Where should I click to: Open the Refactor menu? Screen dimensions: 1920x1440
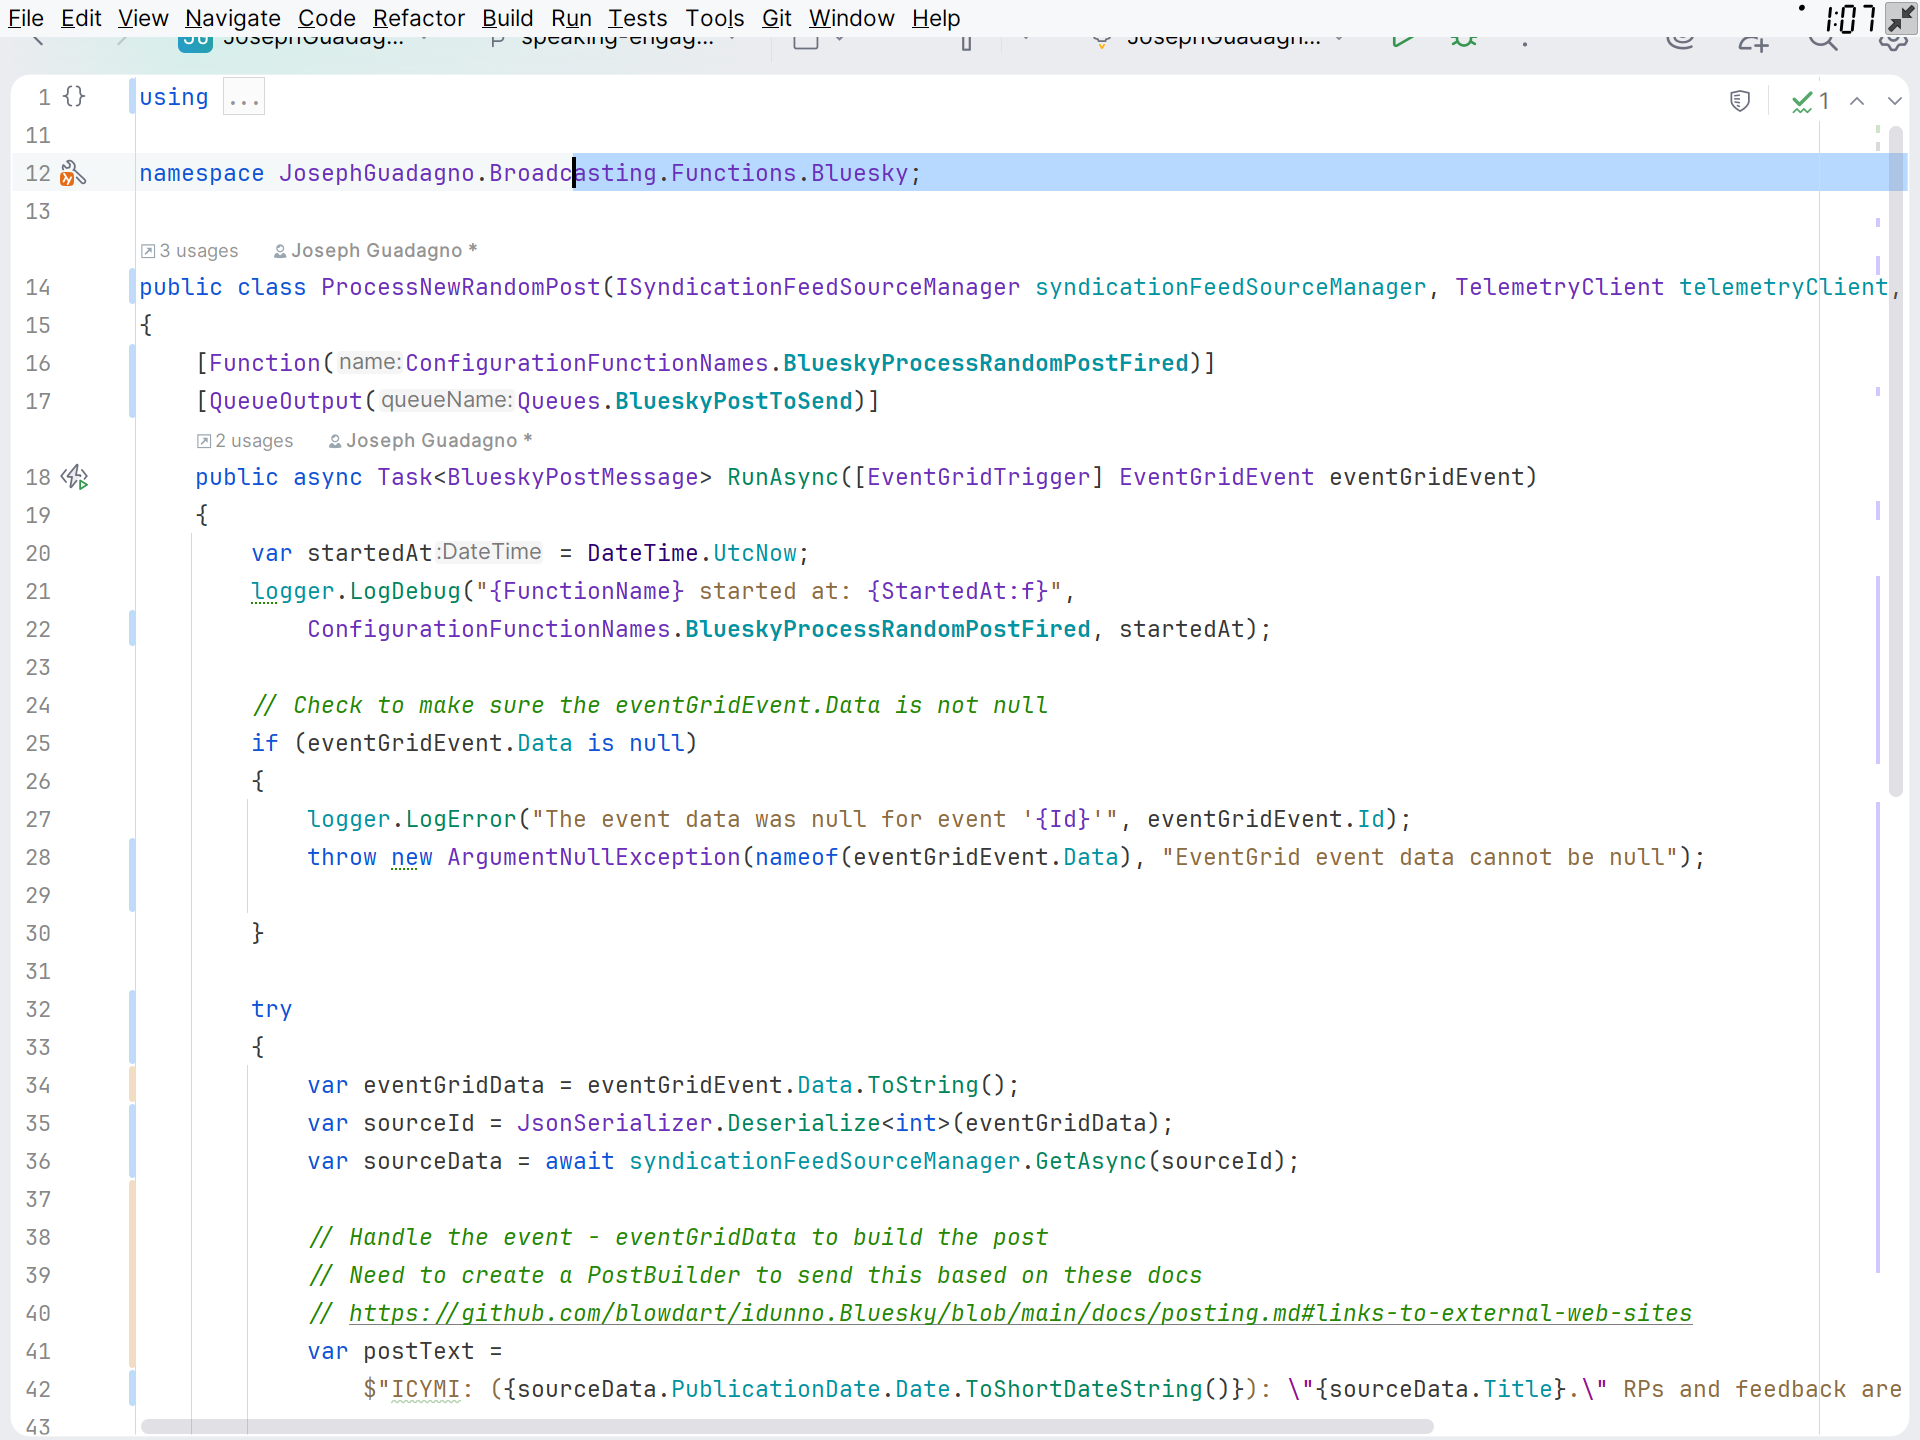[418, 18]
